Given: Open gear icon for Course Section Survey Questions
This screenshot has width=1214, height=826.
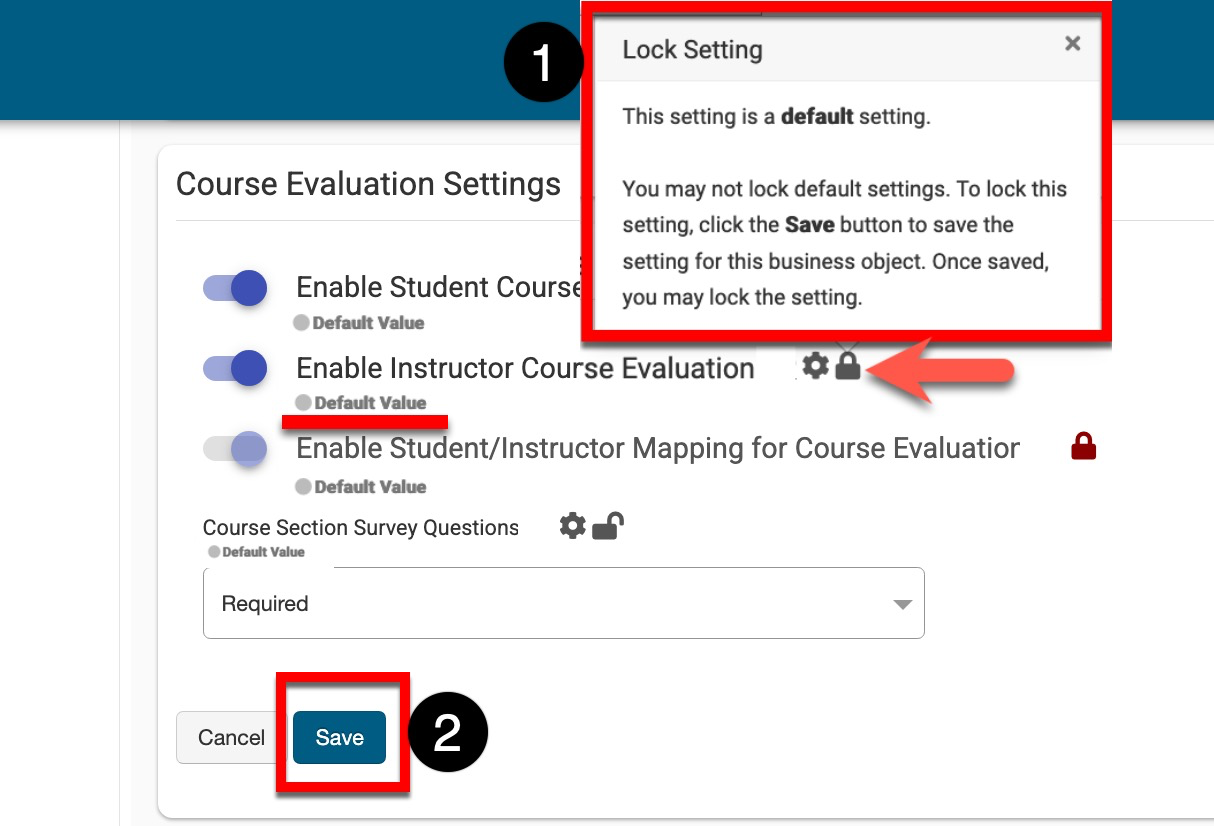Looking at the screenshot, I should (x=572, y=526).
